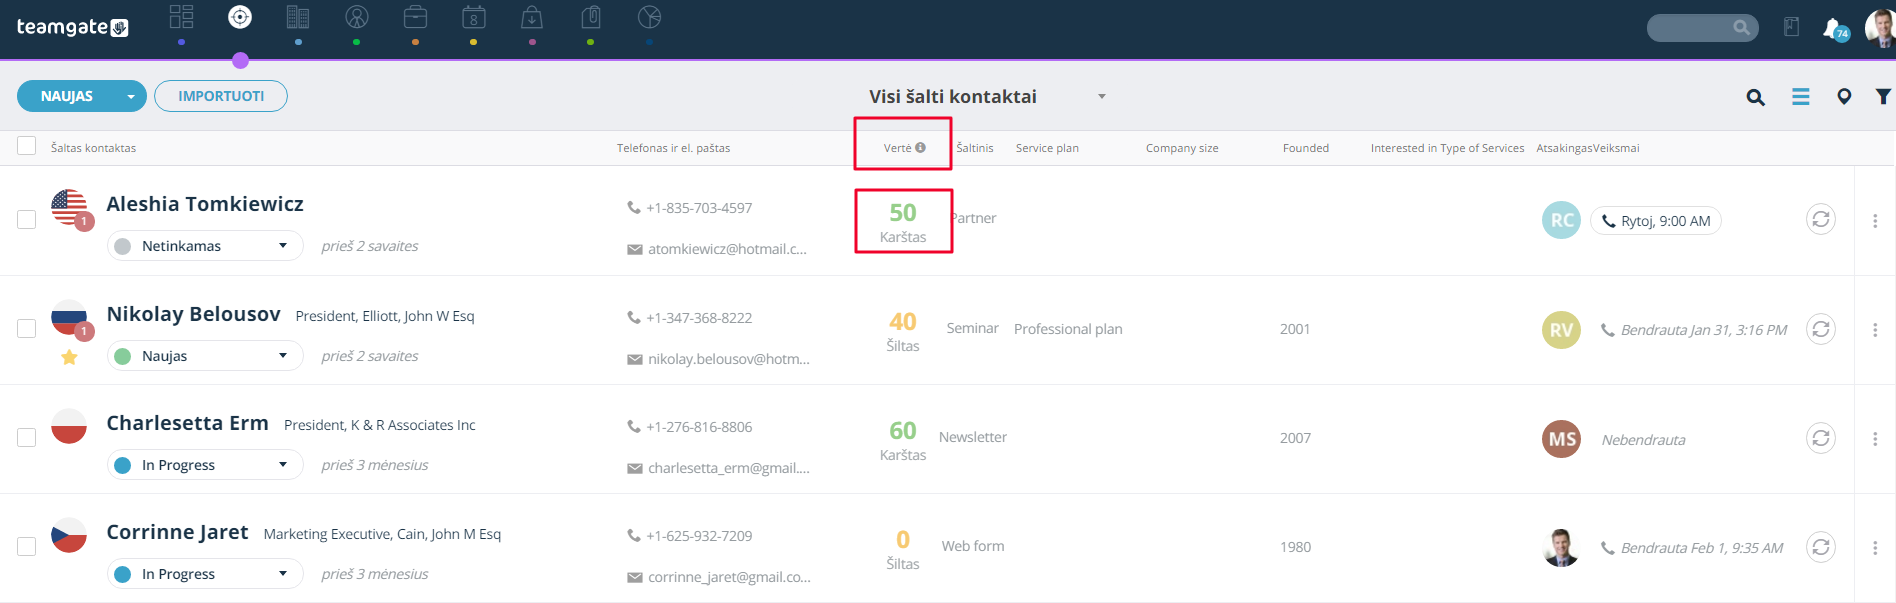Click the Rytoj, 9:00 AM call activity
The image size is (1896, 603).
click(1655, 221)
